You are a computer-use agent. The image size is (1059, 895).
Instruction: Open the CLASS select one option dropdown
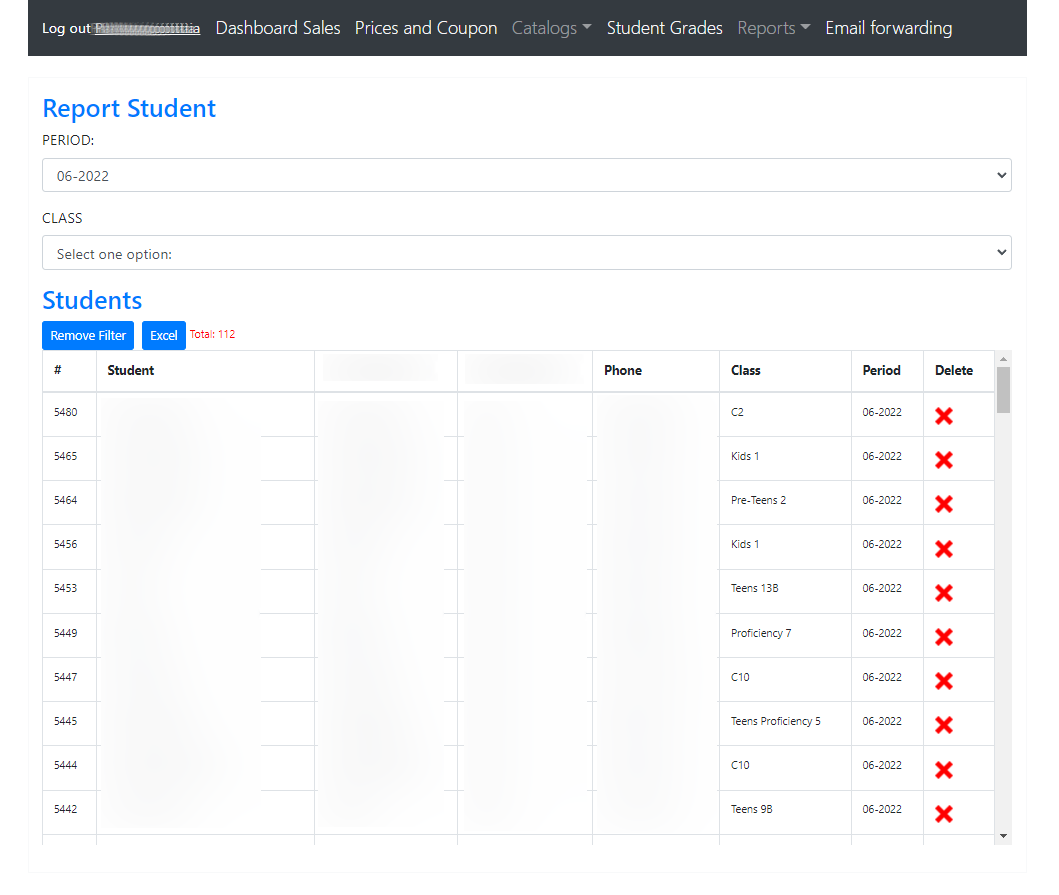pyautogui.click(x=527, y=253)
